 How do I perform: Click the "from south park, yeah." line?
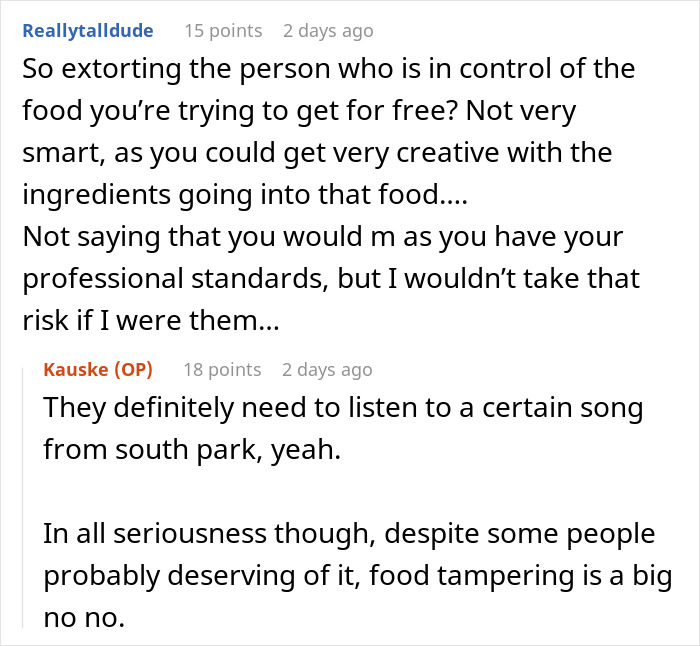point(192,450)
